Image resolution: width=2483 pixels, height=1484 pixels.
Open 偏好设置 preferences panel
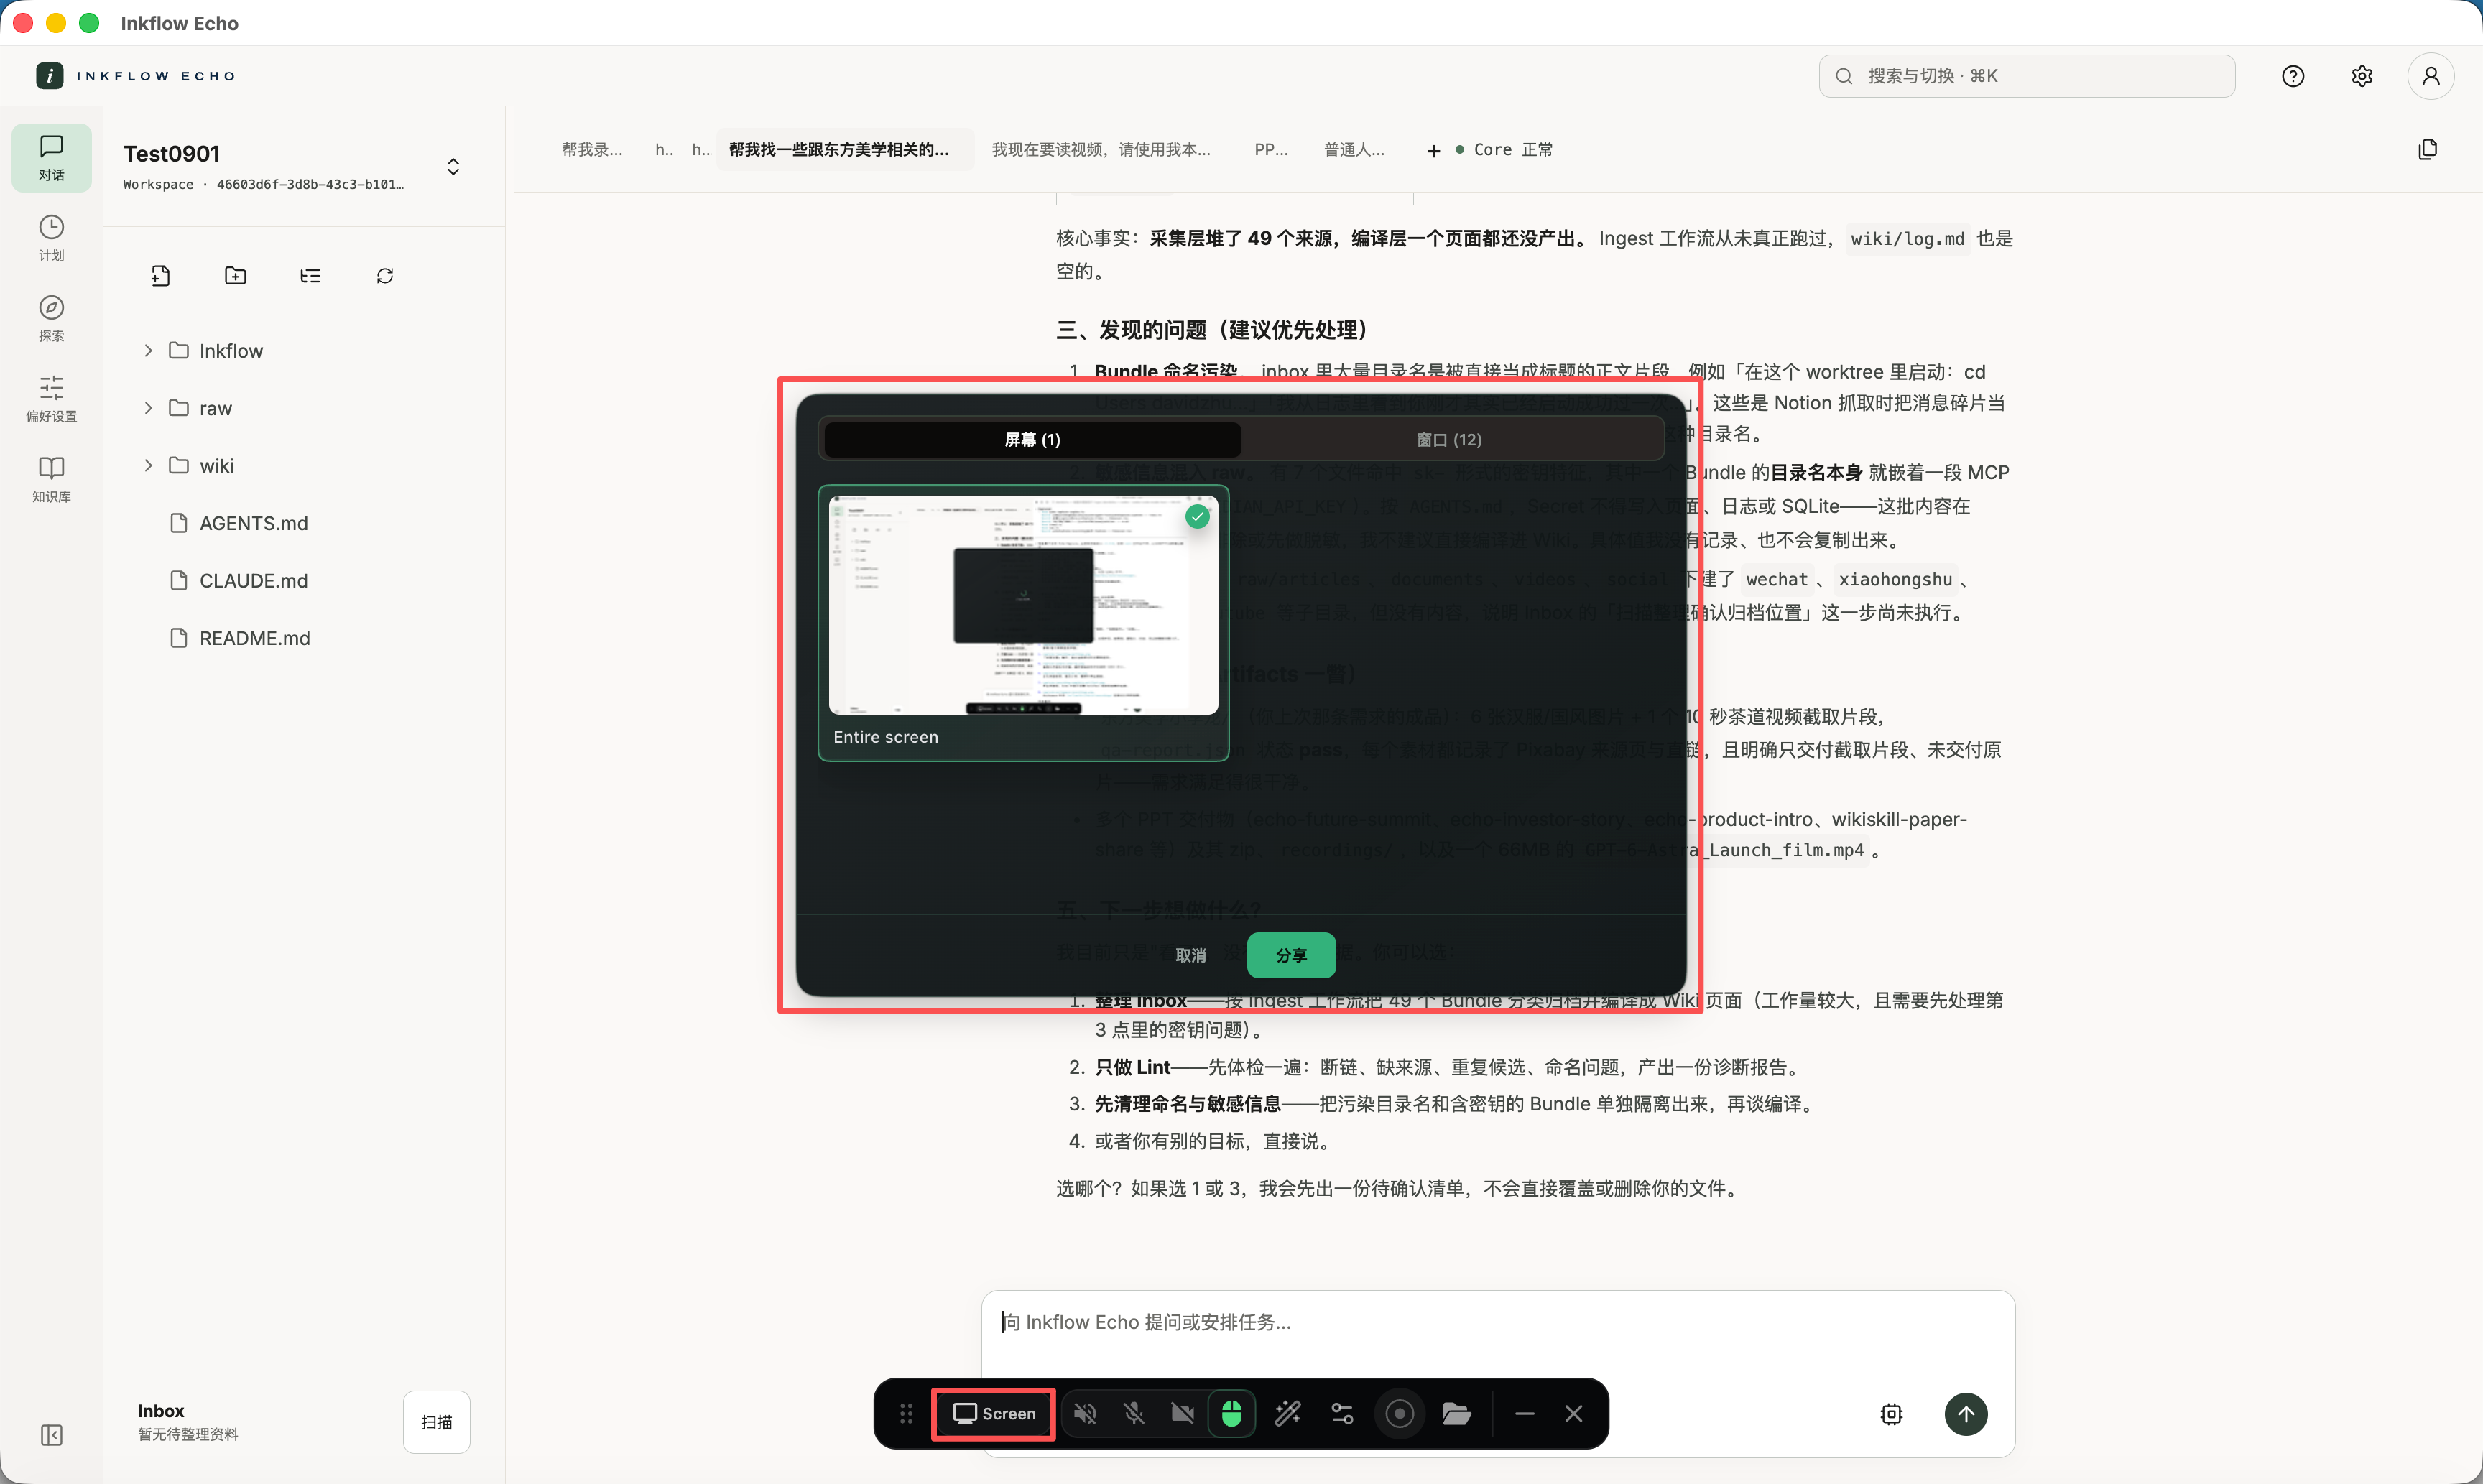click(51, 399)
